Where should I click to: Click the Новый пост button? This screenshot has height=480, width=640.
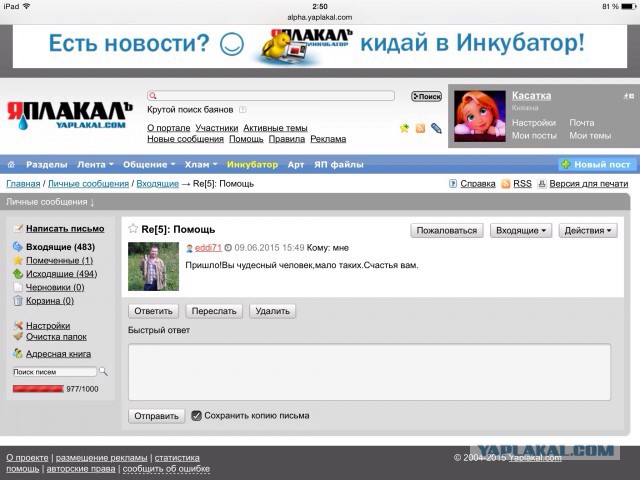[x=597, y=164]
